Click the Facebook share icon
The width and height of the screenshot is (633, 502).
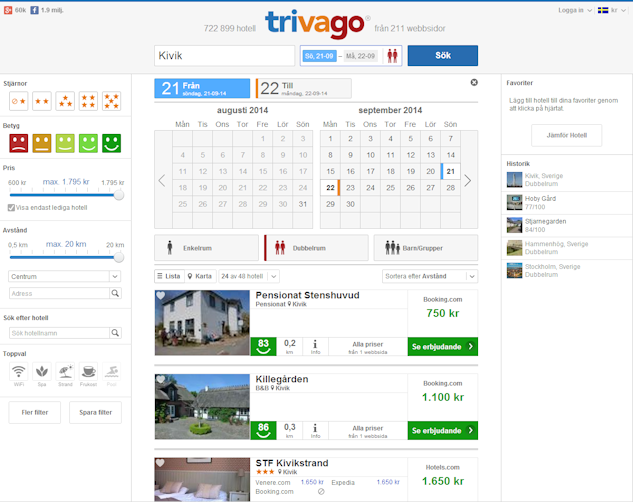(34, 10)
